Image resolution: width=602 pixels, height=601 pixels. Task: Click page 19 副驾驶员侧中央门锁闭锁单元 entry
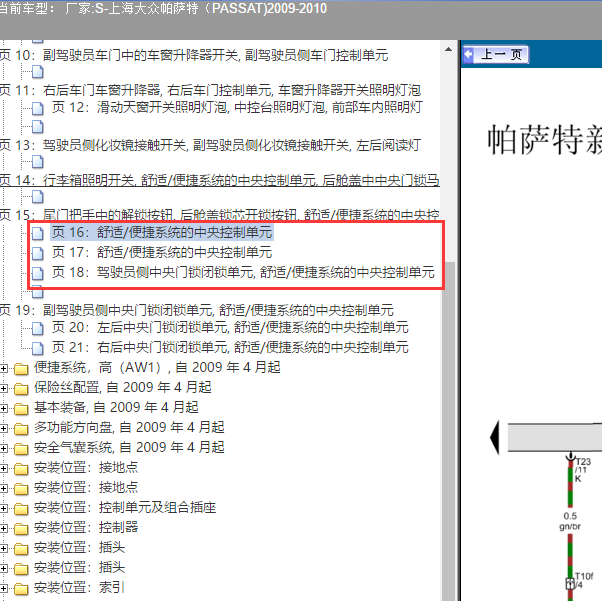[x=197, y=310]
